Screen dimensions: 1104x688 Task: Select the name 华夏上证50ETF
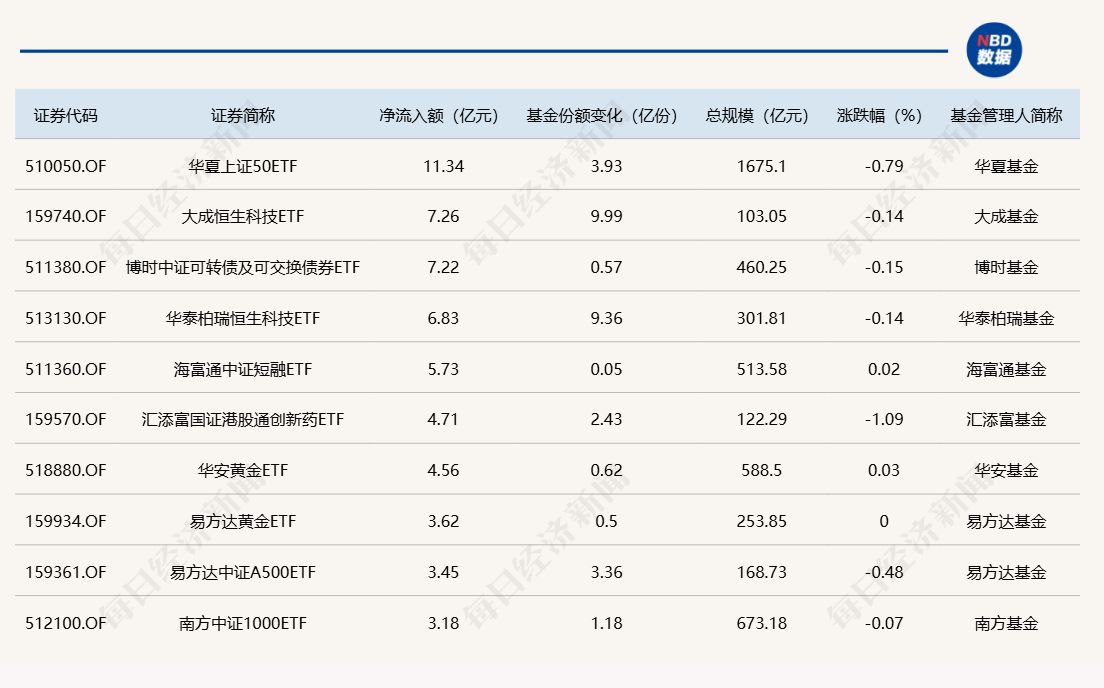click(x=243, y=166)
